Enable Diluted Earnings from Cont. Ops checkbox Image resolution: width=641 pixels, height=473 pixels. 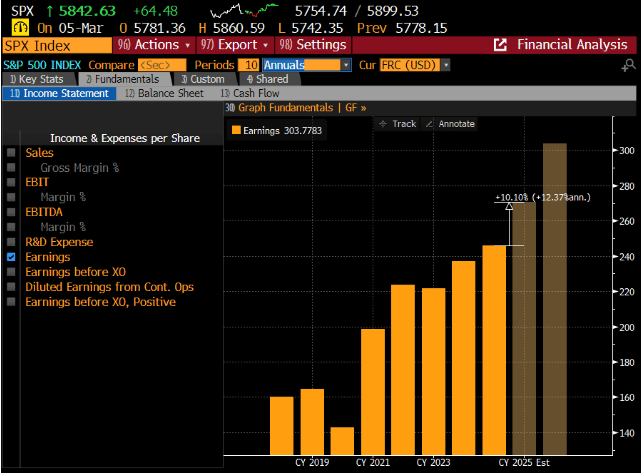click(11, 287)
